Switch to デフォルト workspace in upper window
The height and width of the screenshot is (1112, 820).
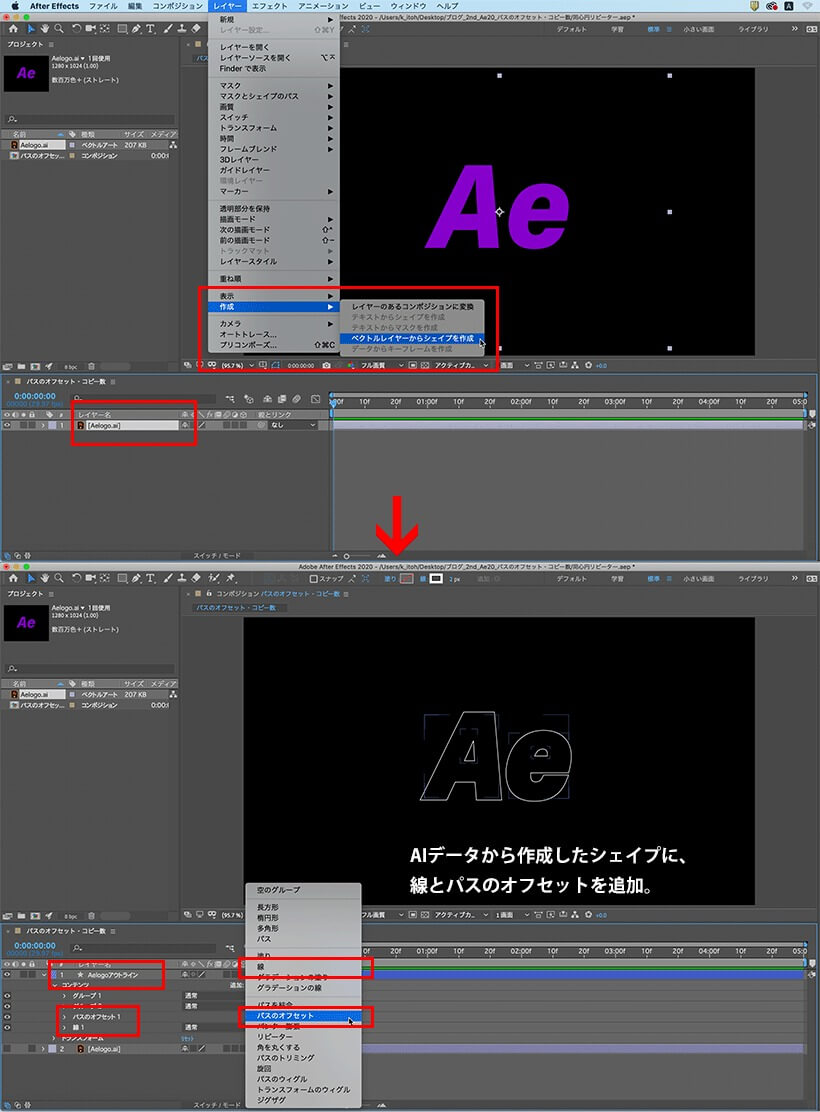click(571, 29)
